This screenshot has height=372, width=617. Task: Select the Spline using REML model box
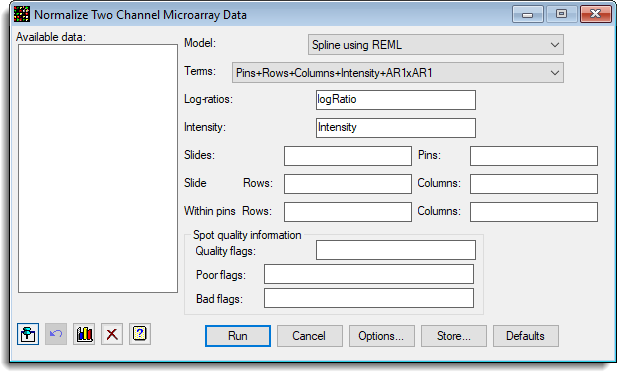(436, 44)
